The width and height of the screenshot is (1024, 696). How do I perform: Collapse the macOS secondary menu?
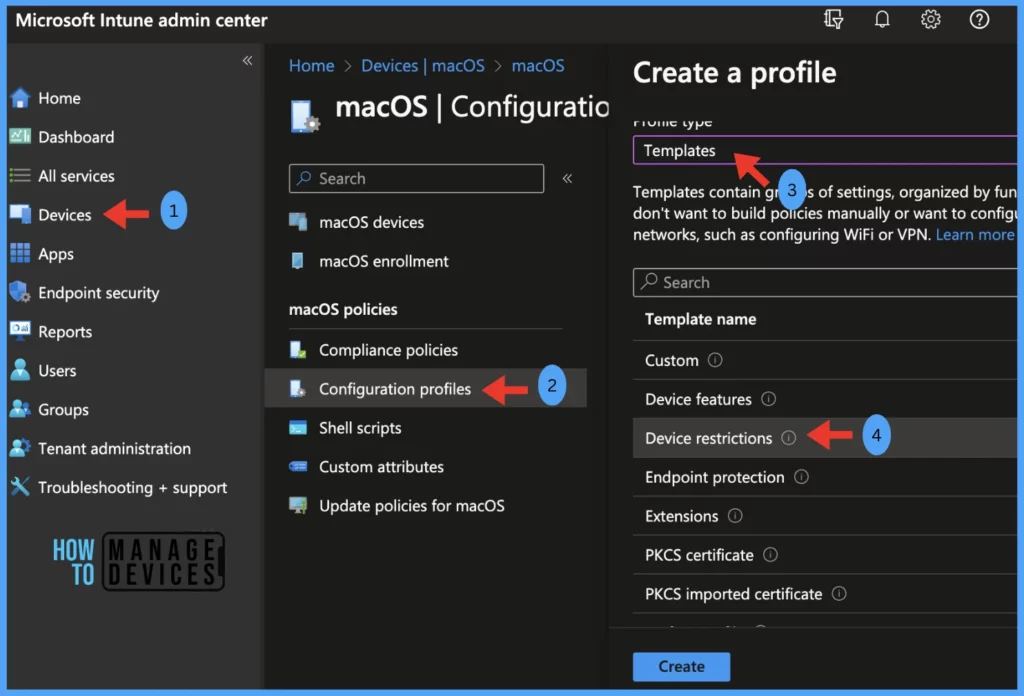point(568,178)
